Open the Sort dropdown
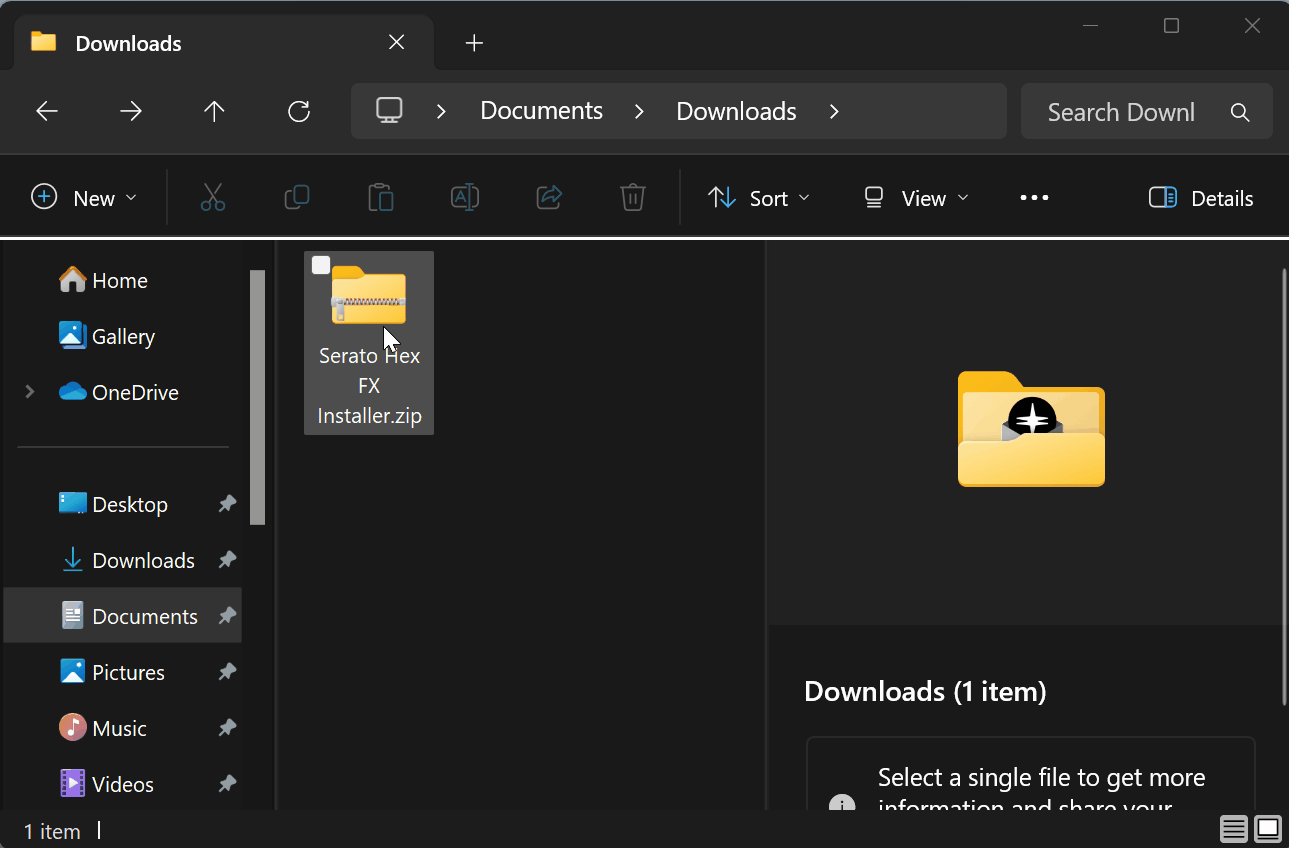Screen dimensions: 1289x848 [759, 198]
